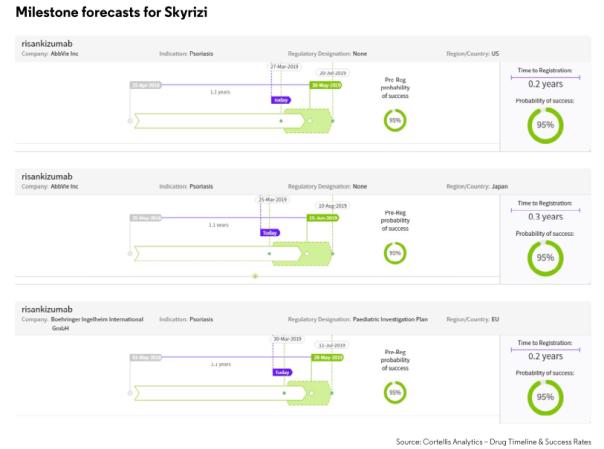Select the green forecast date tag in Japan row
The width and height of the screenshot is (604, 449).
(323, 218)
